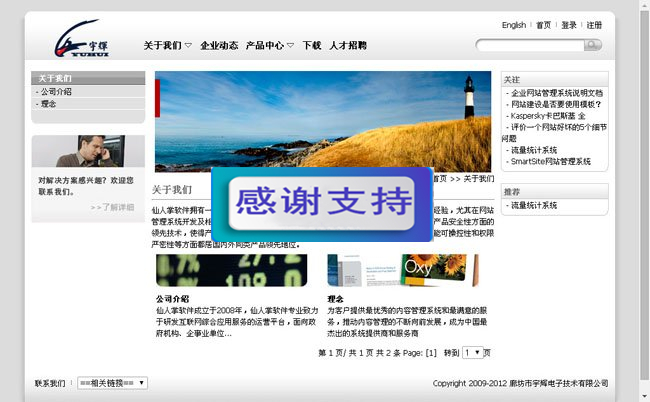Screen dimensions: 650x402
Task: Click the 关于我们 sidebar header
Action: click(x=88, y=78)
